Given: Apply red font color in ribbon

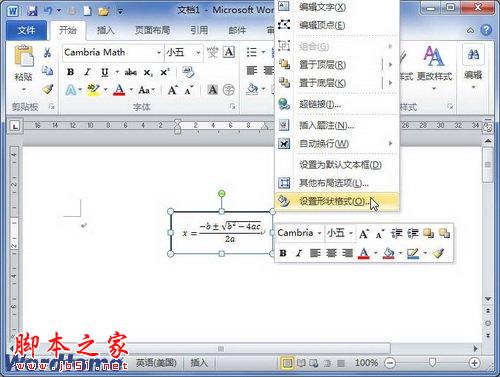Looking at the screenshot, I should pyautogui.click(x=119, y=90).
